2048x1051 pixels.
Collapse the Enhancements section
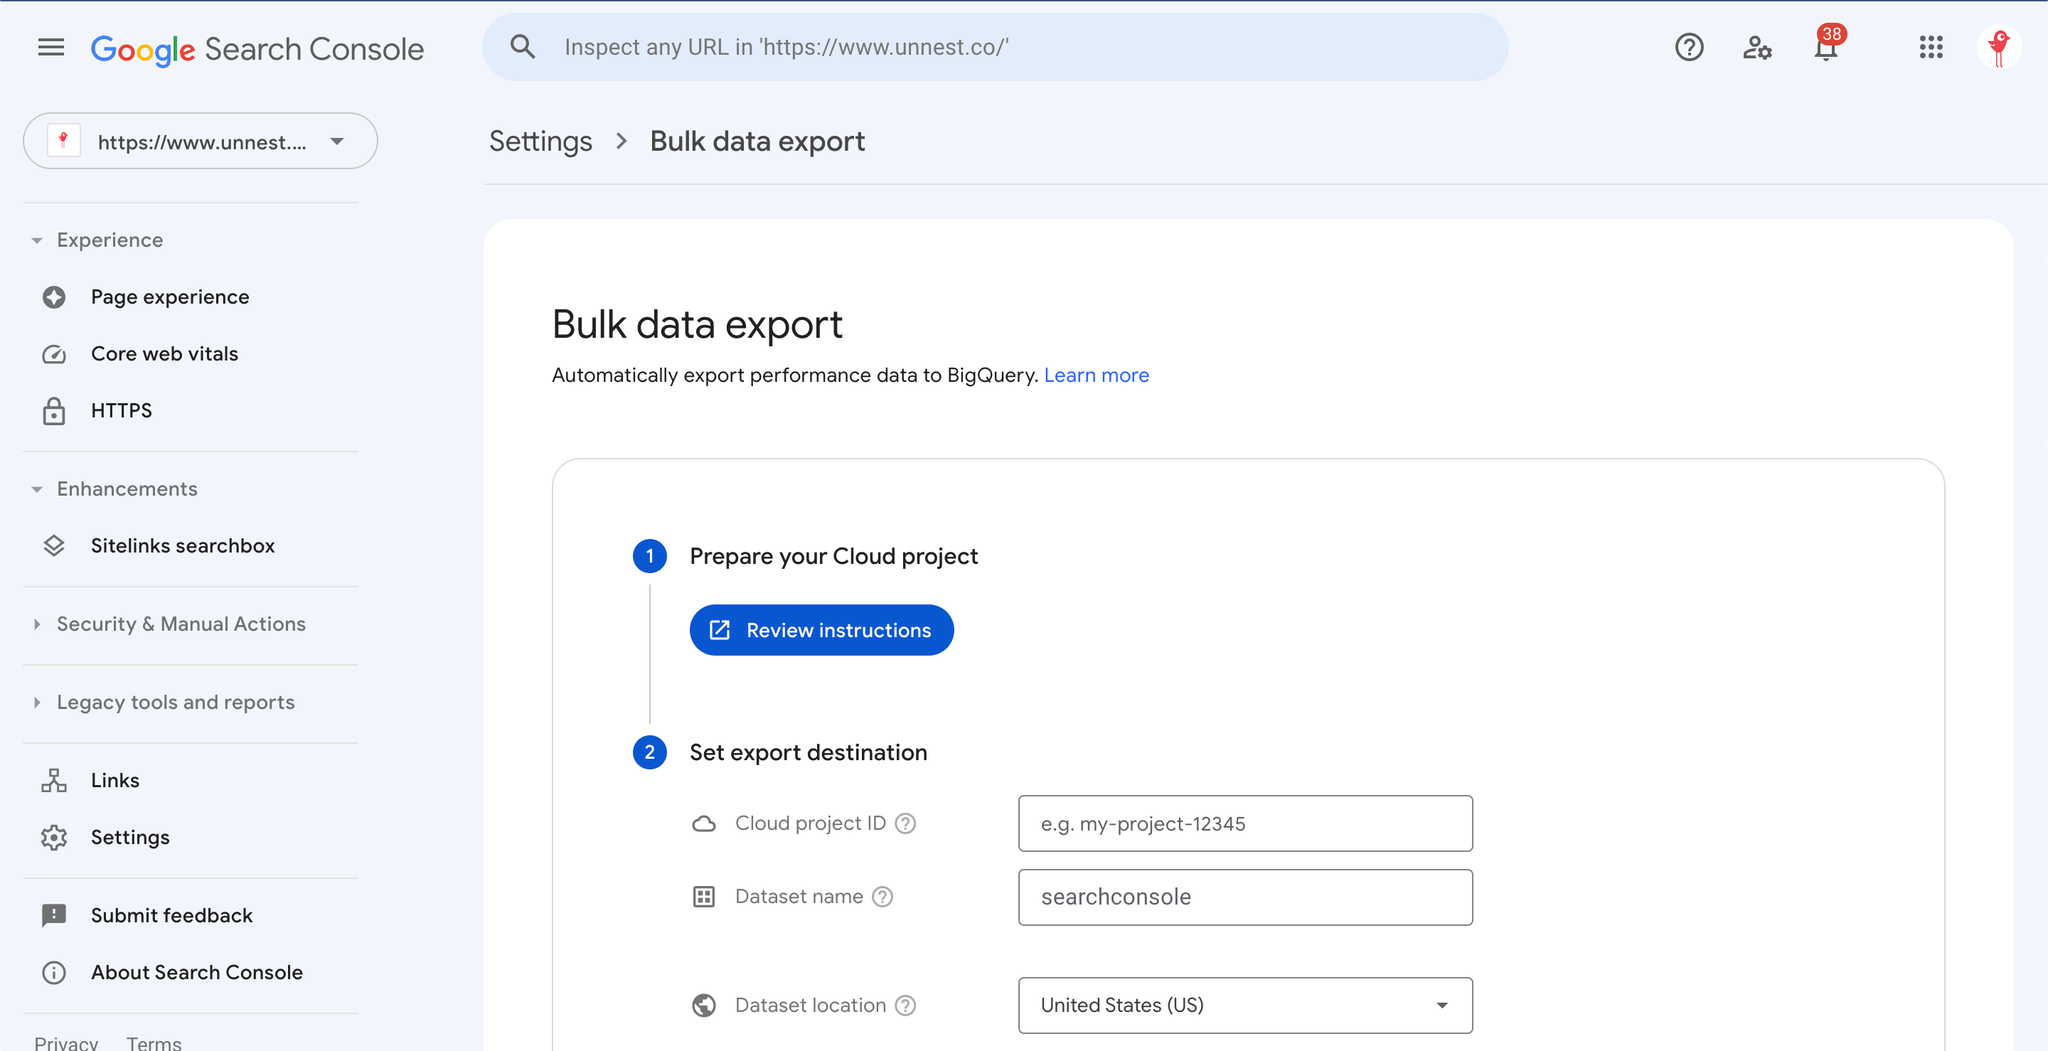click(x=37, y=490)
